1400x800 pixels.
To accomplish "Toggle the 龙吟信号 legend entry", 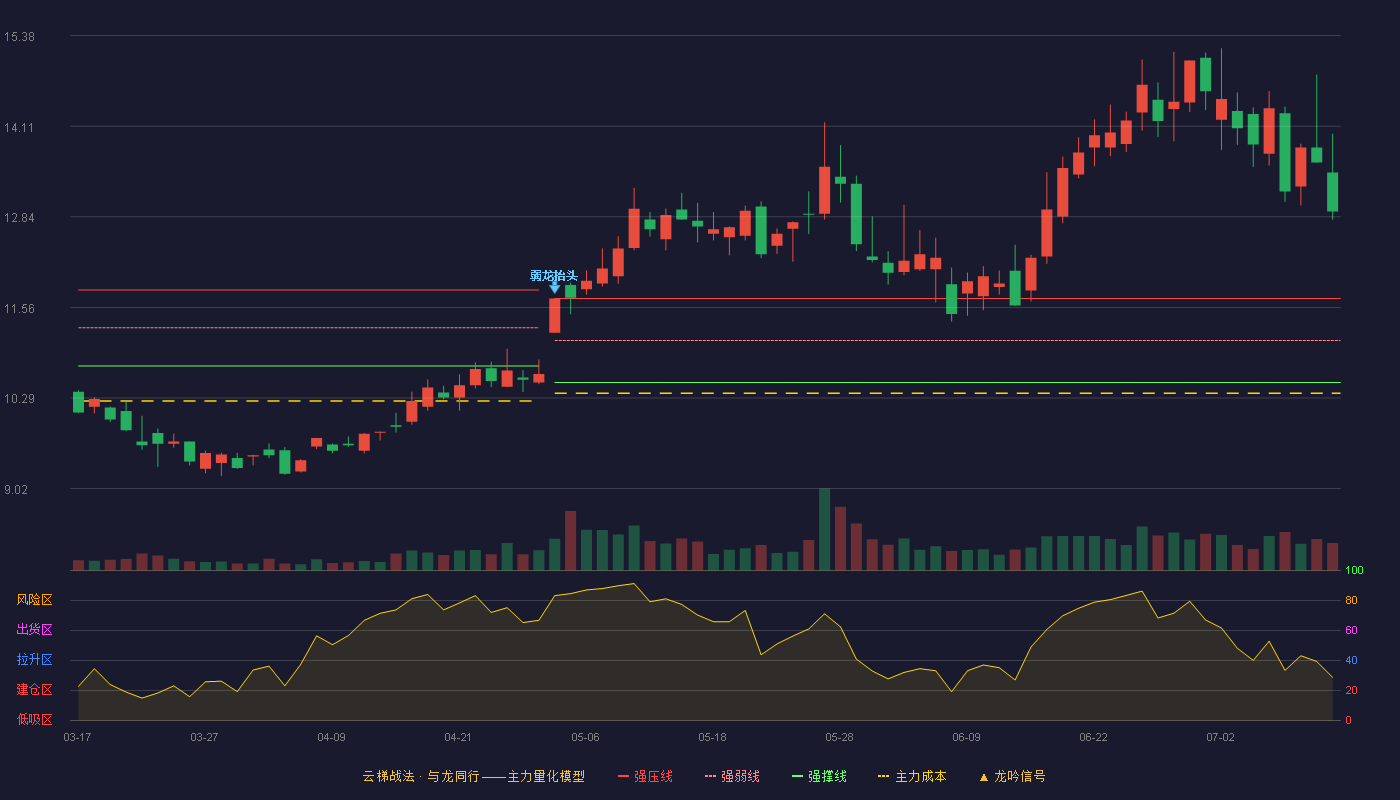I will pyautogui.click(x=1012, y=776).
